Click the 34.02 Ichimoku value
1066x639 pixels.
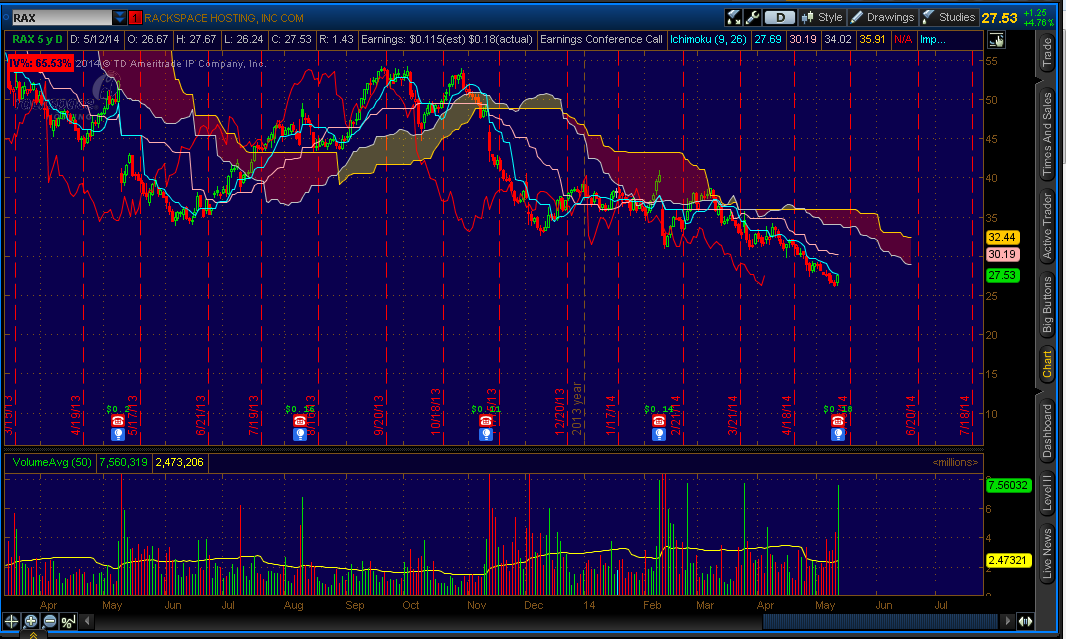[838, 39]
